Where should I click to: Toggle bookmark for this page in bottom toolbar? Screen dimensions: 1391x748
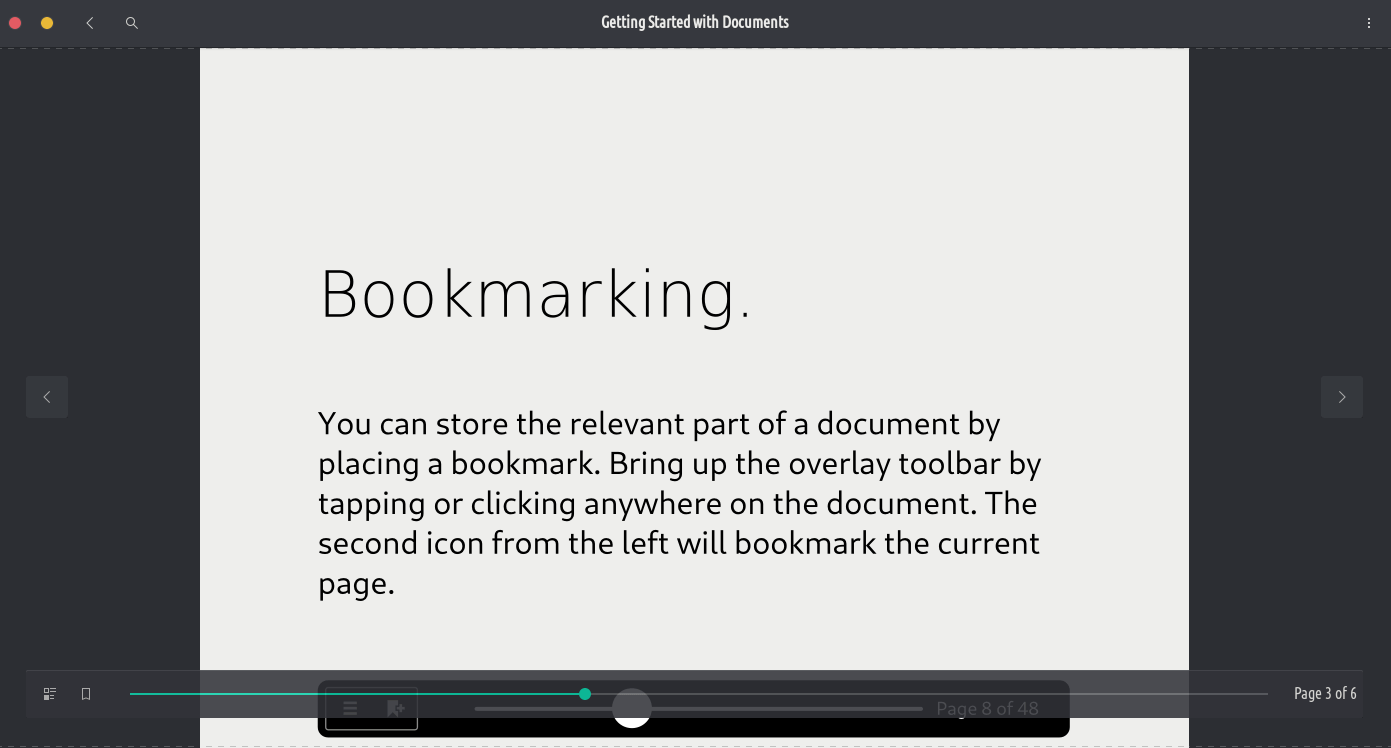[x=86, y=694]
